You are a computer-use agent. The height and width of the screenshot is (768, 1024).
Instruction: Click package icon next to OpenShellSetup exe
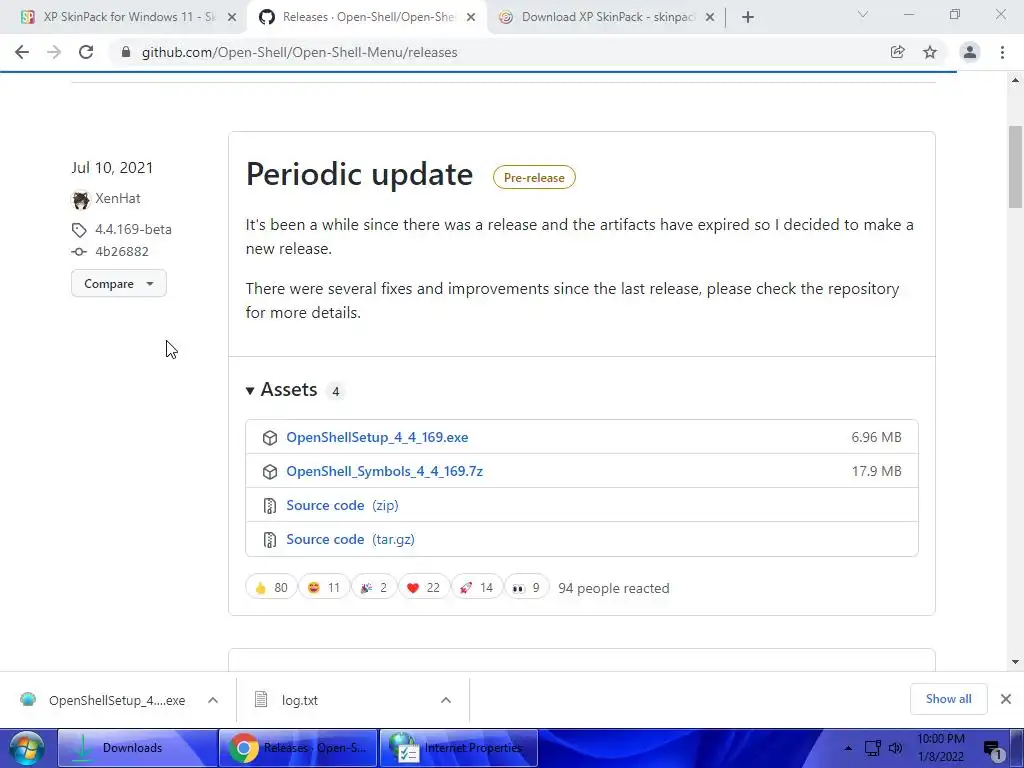(270, 438)
